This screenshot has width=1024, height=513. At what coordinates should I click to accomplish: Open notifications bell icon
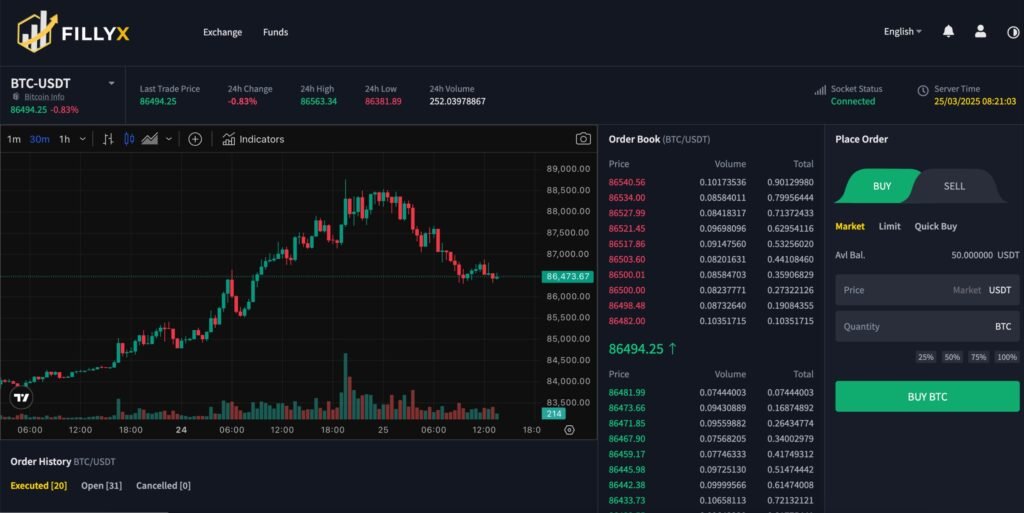[948, 32]
